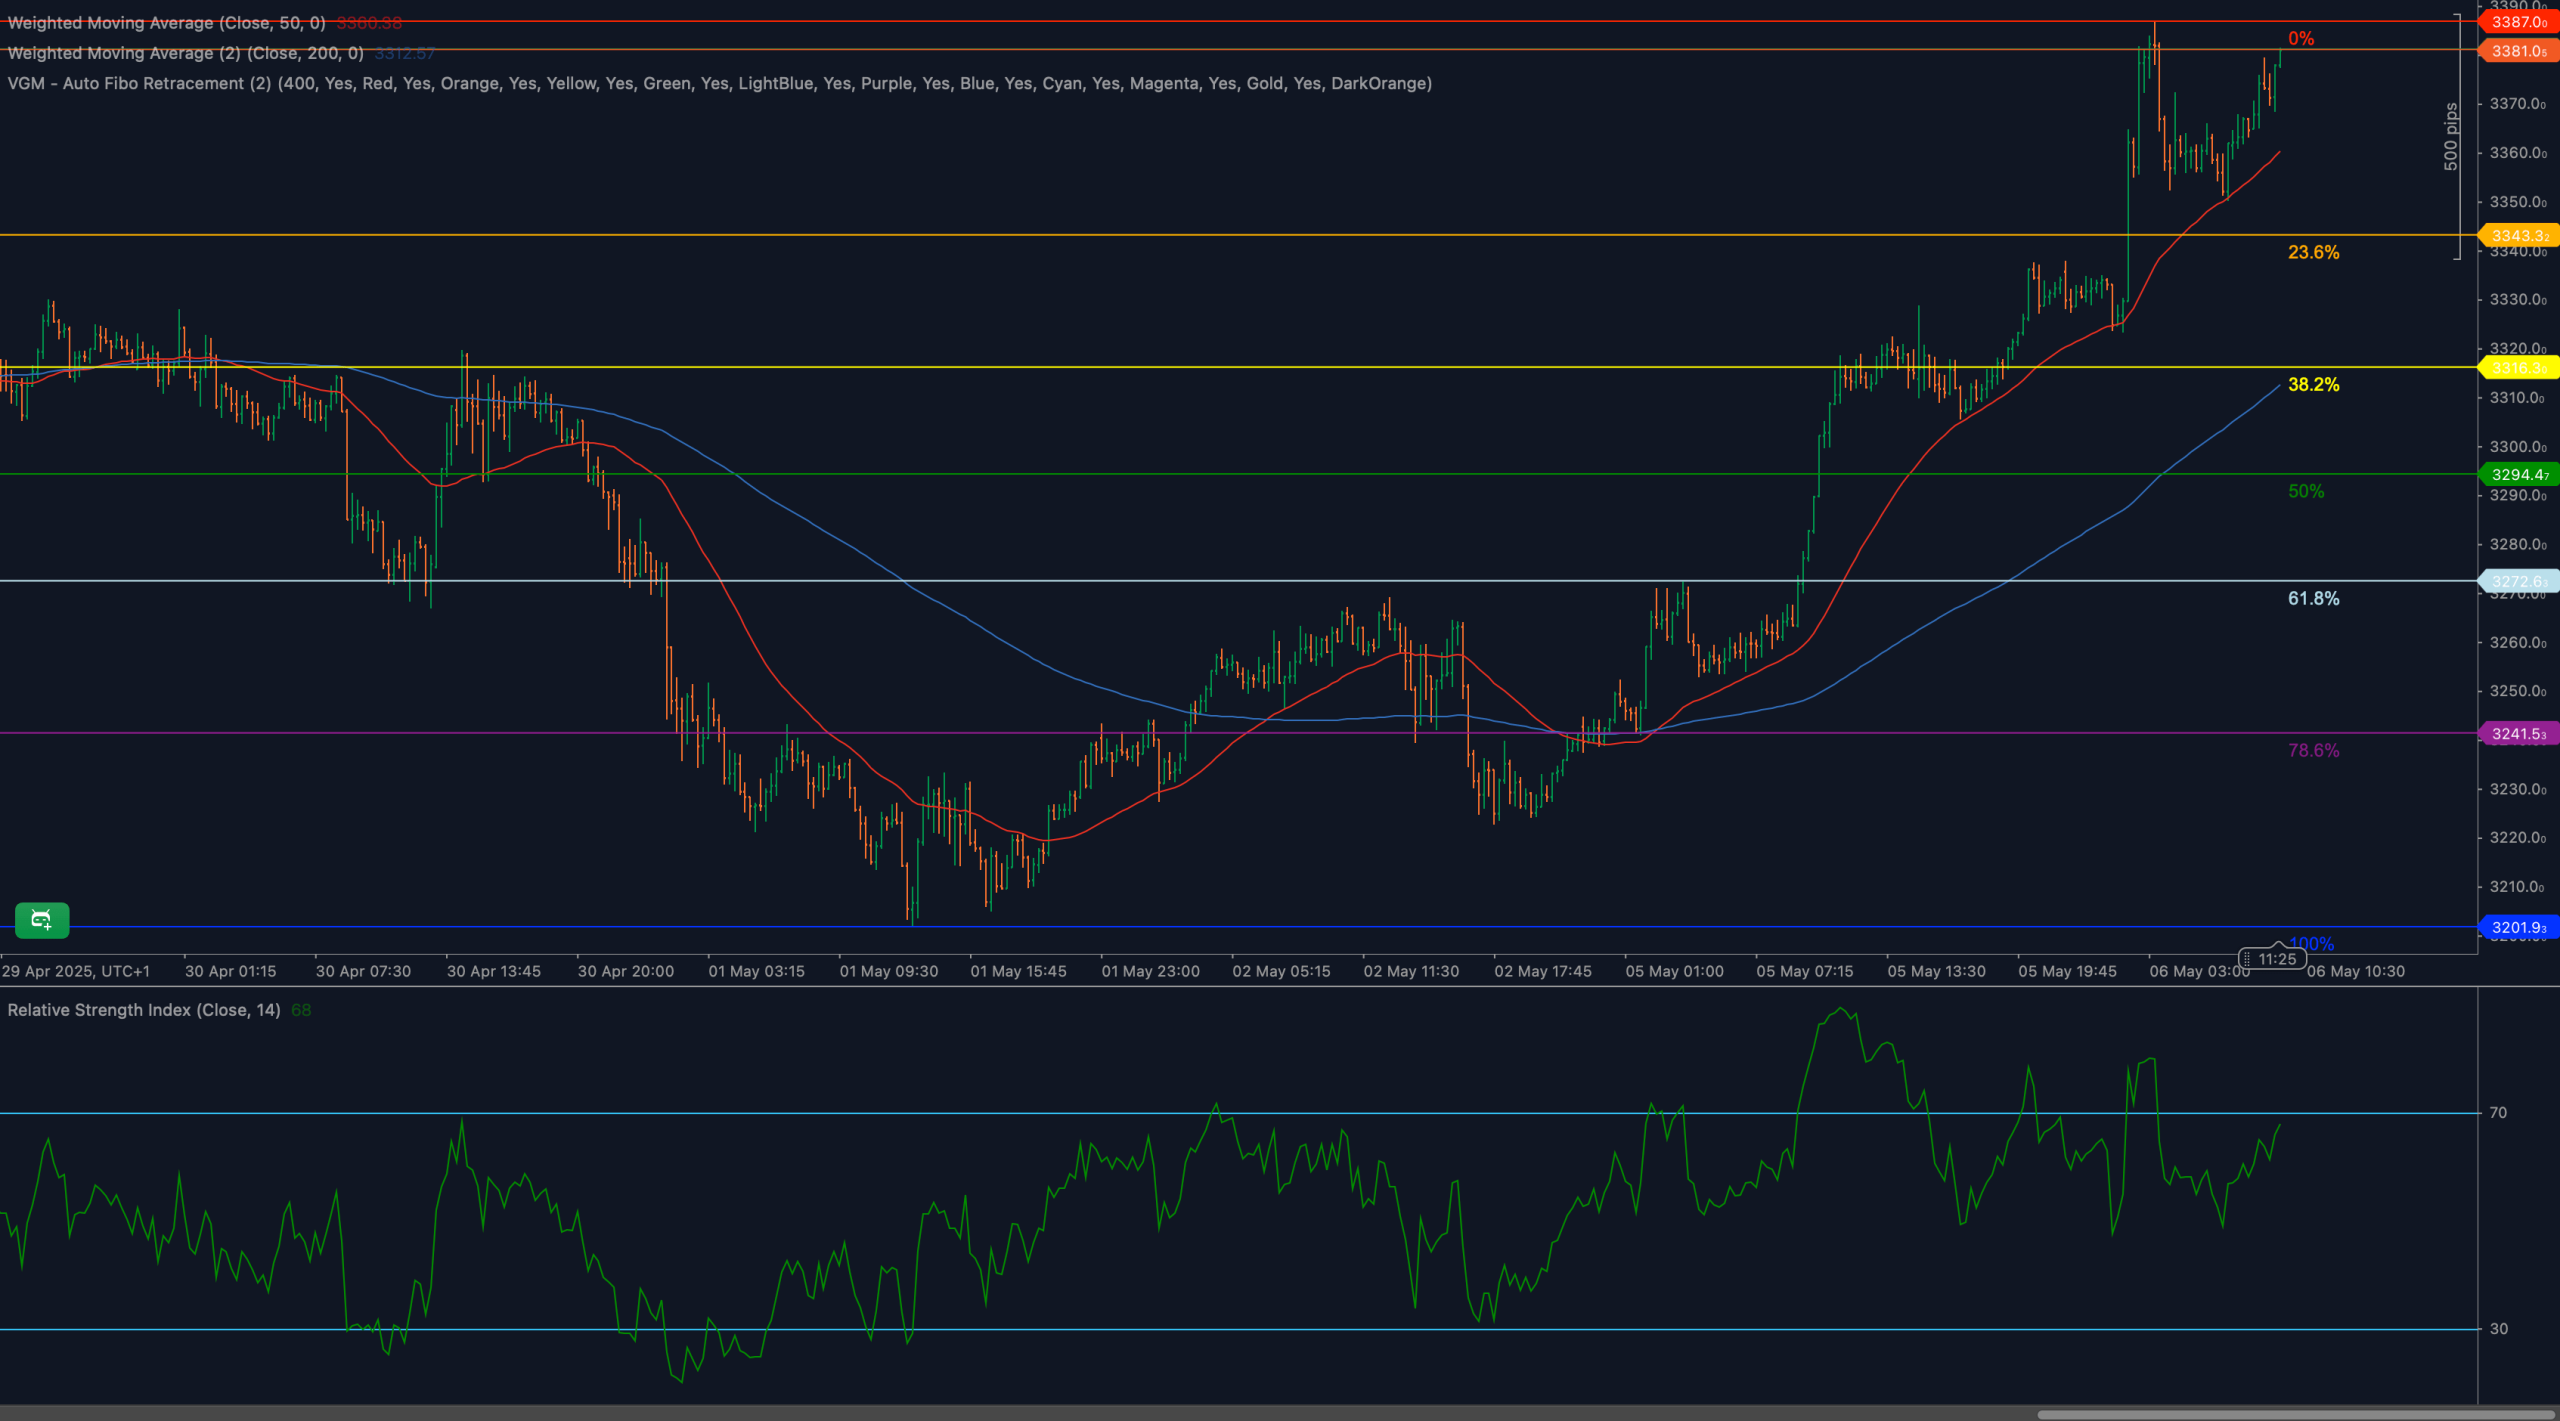Click the 50% Fibonacci level label

(x=2306, y=491)
